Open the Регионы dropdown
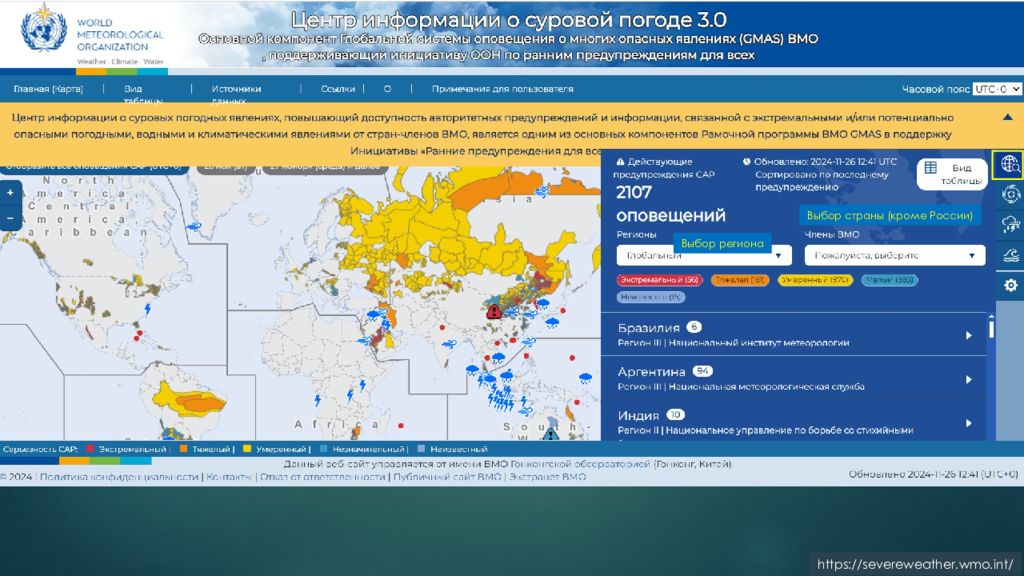The width and height of the screenshot is (1024, 576). pos(704,255)
